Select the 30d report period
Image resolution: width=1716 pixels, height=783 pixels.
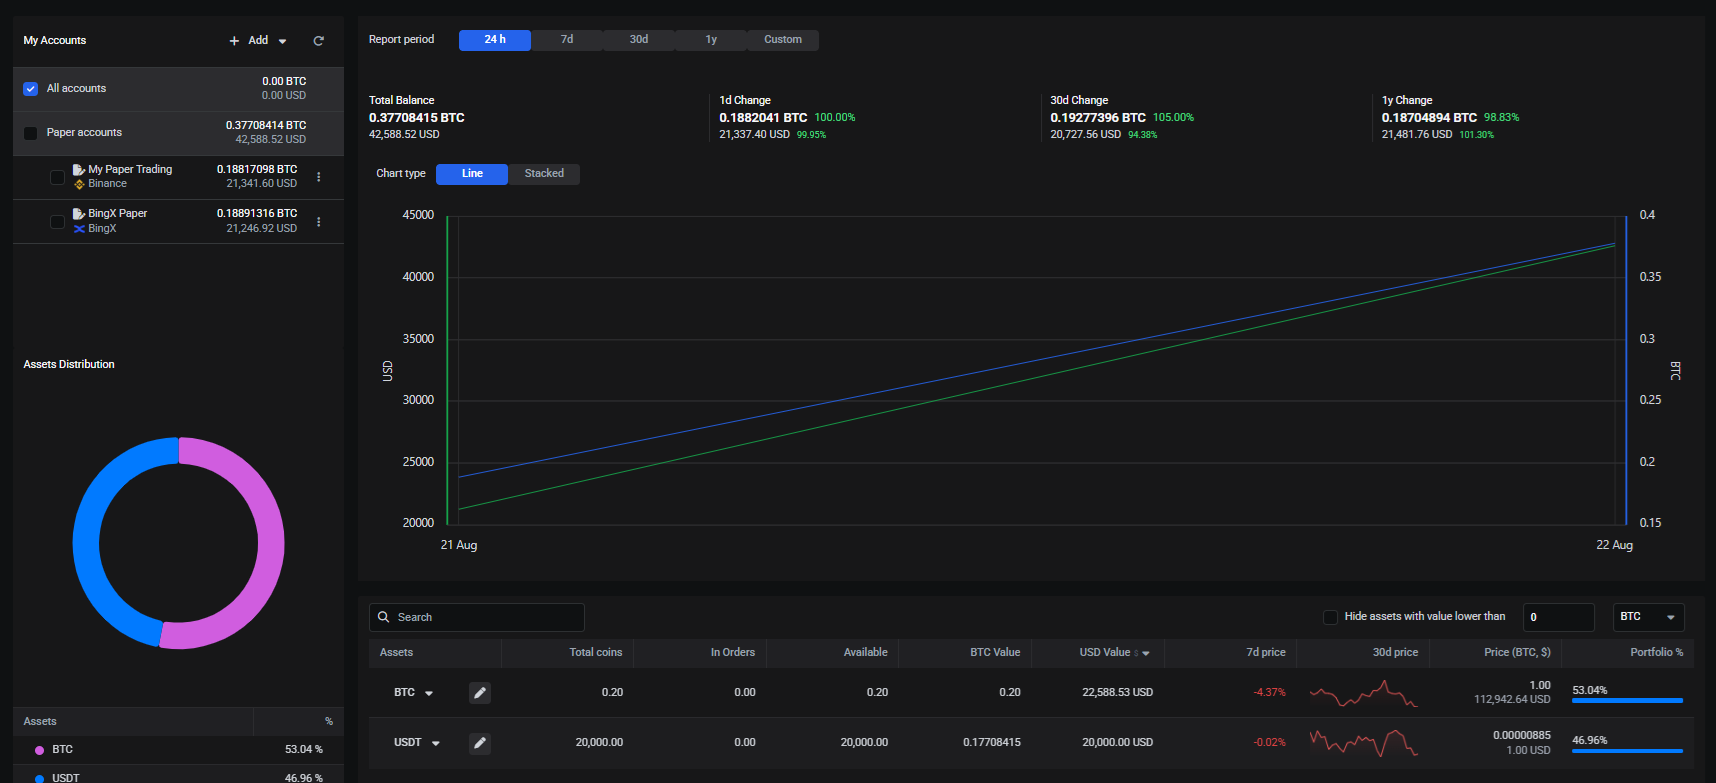639,40
